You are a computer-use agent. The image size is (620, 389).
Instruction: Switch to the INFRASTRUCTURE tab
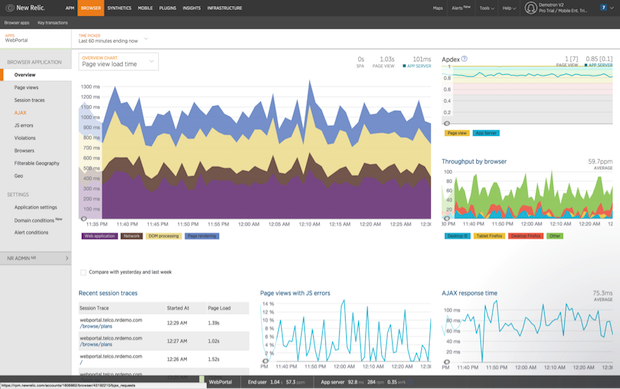[225, 8]
